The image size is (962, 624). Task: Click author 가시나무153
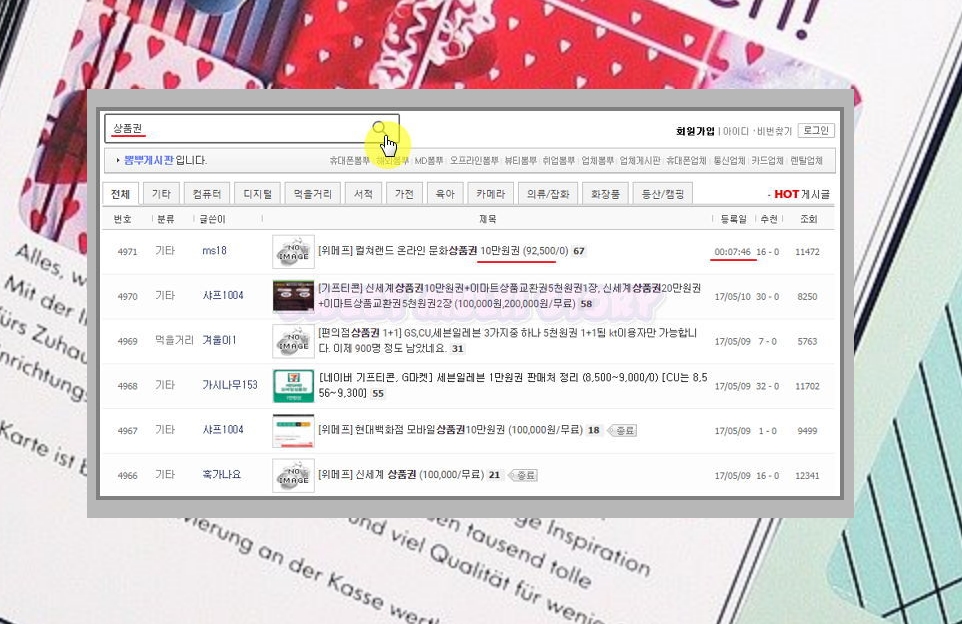(x=230, y=385)
